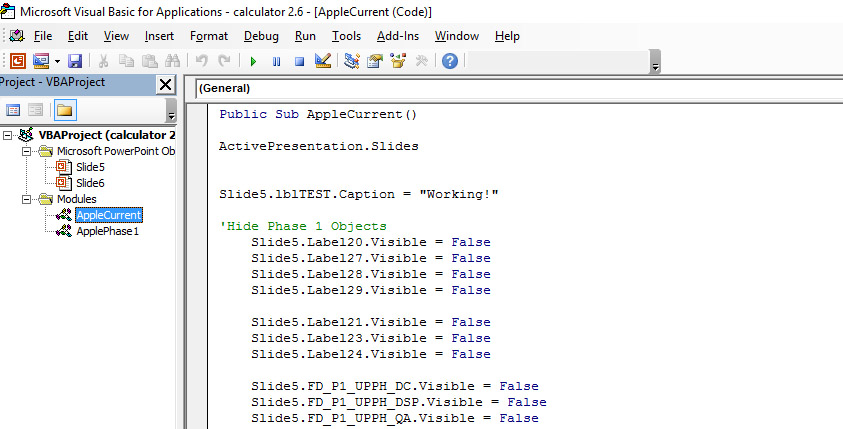Click the Save project icon
843x429 pixels.
pos(75,61)
